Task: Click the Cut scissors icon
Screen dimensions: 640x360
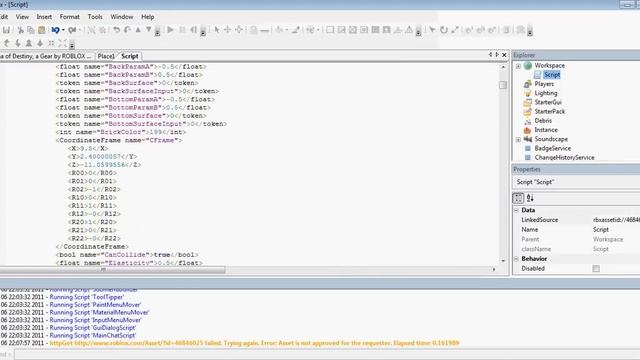Action: point(20,30)
